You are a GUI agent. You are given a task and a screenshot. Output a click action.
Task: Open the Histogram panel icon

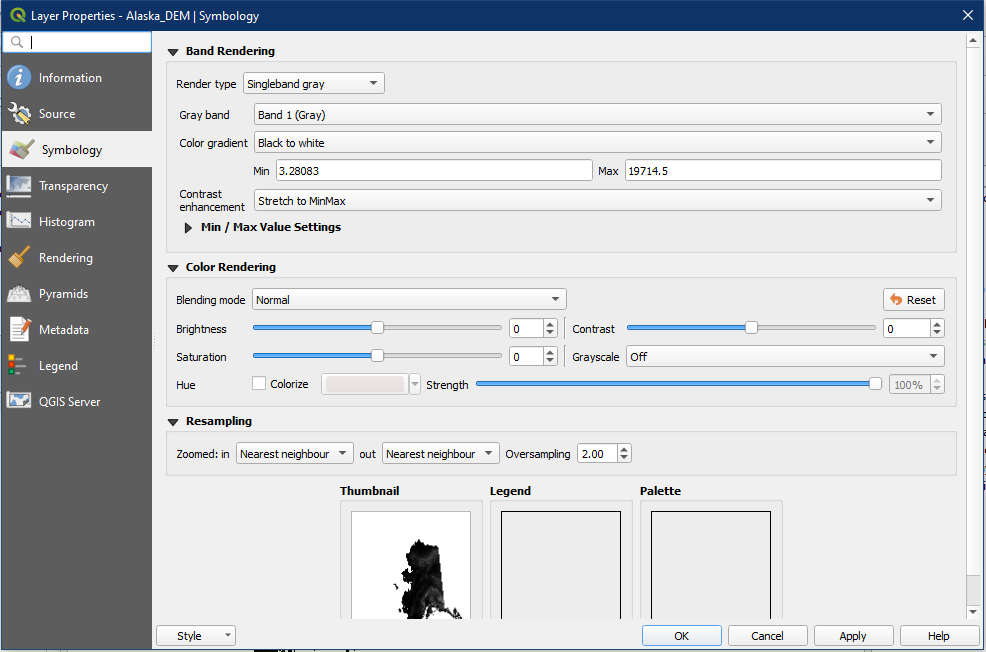point(19,222)
